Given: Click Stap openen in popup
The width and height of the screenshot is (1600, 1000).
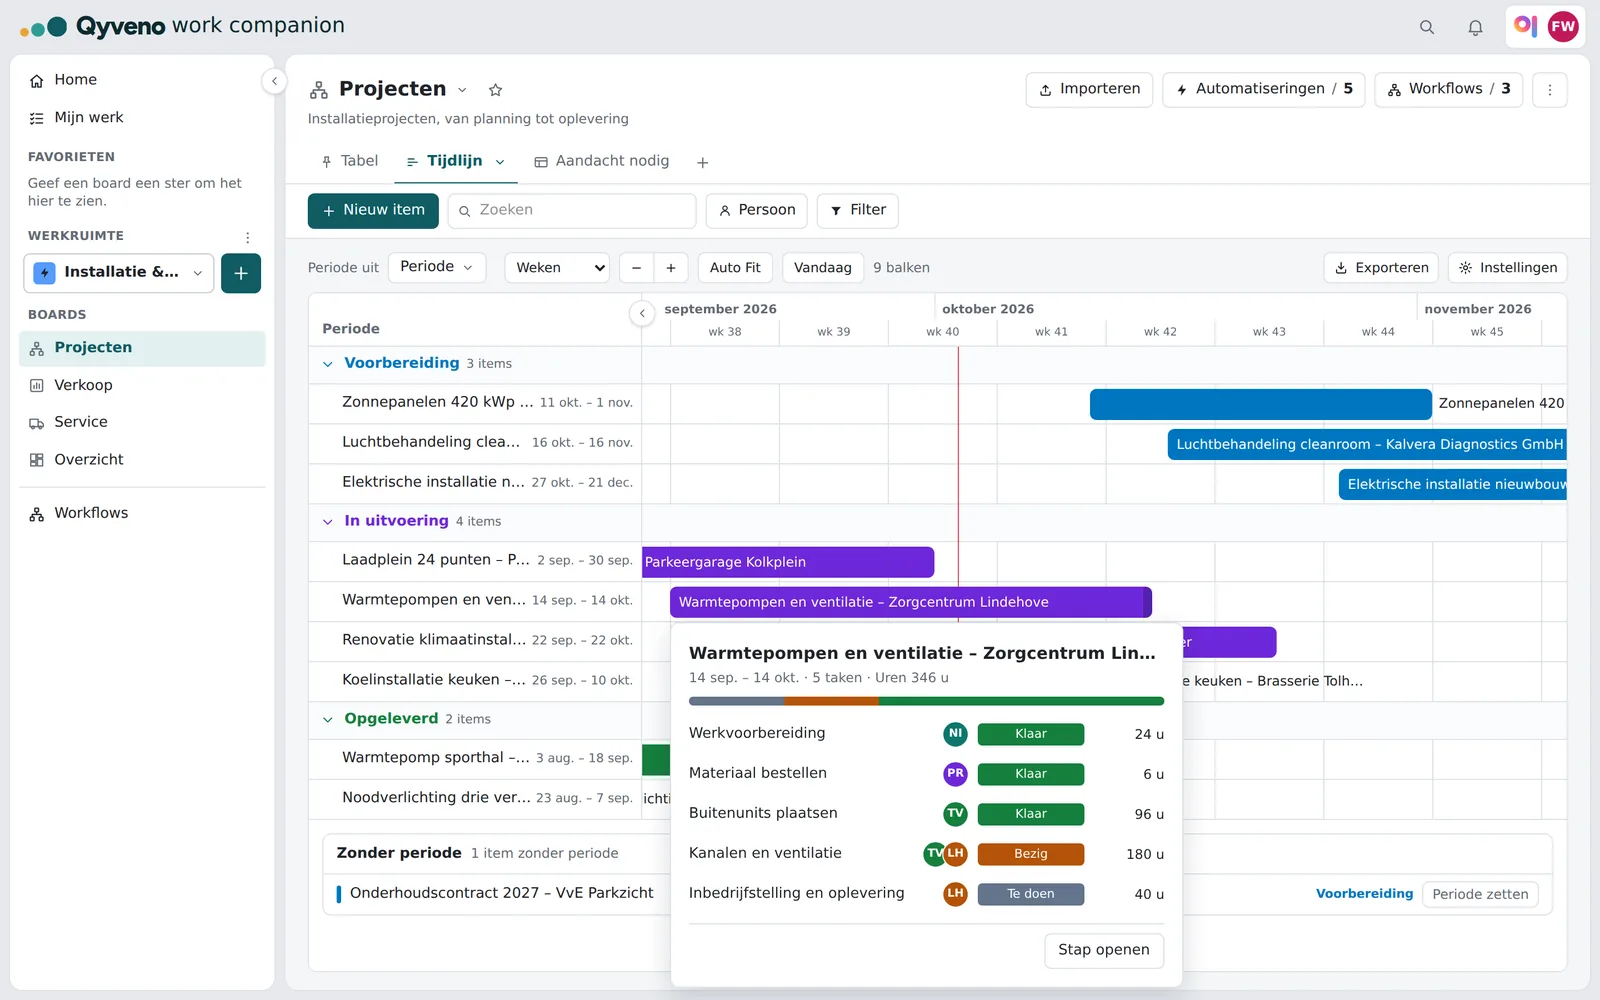Looking at the screenshot, I should 1104,950.
